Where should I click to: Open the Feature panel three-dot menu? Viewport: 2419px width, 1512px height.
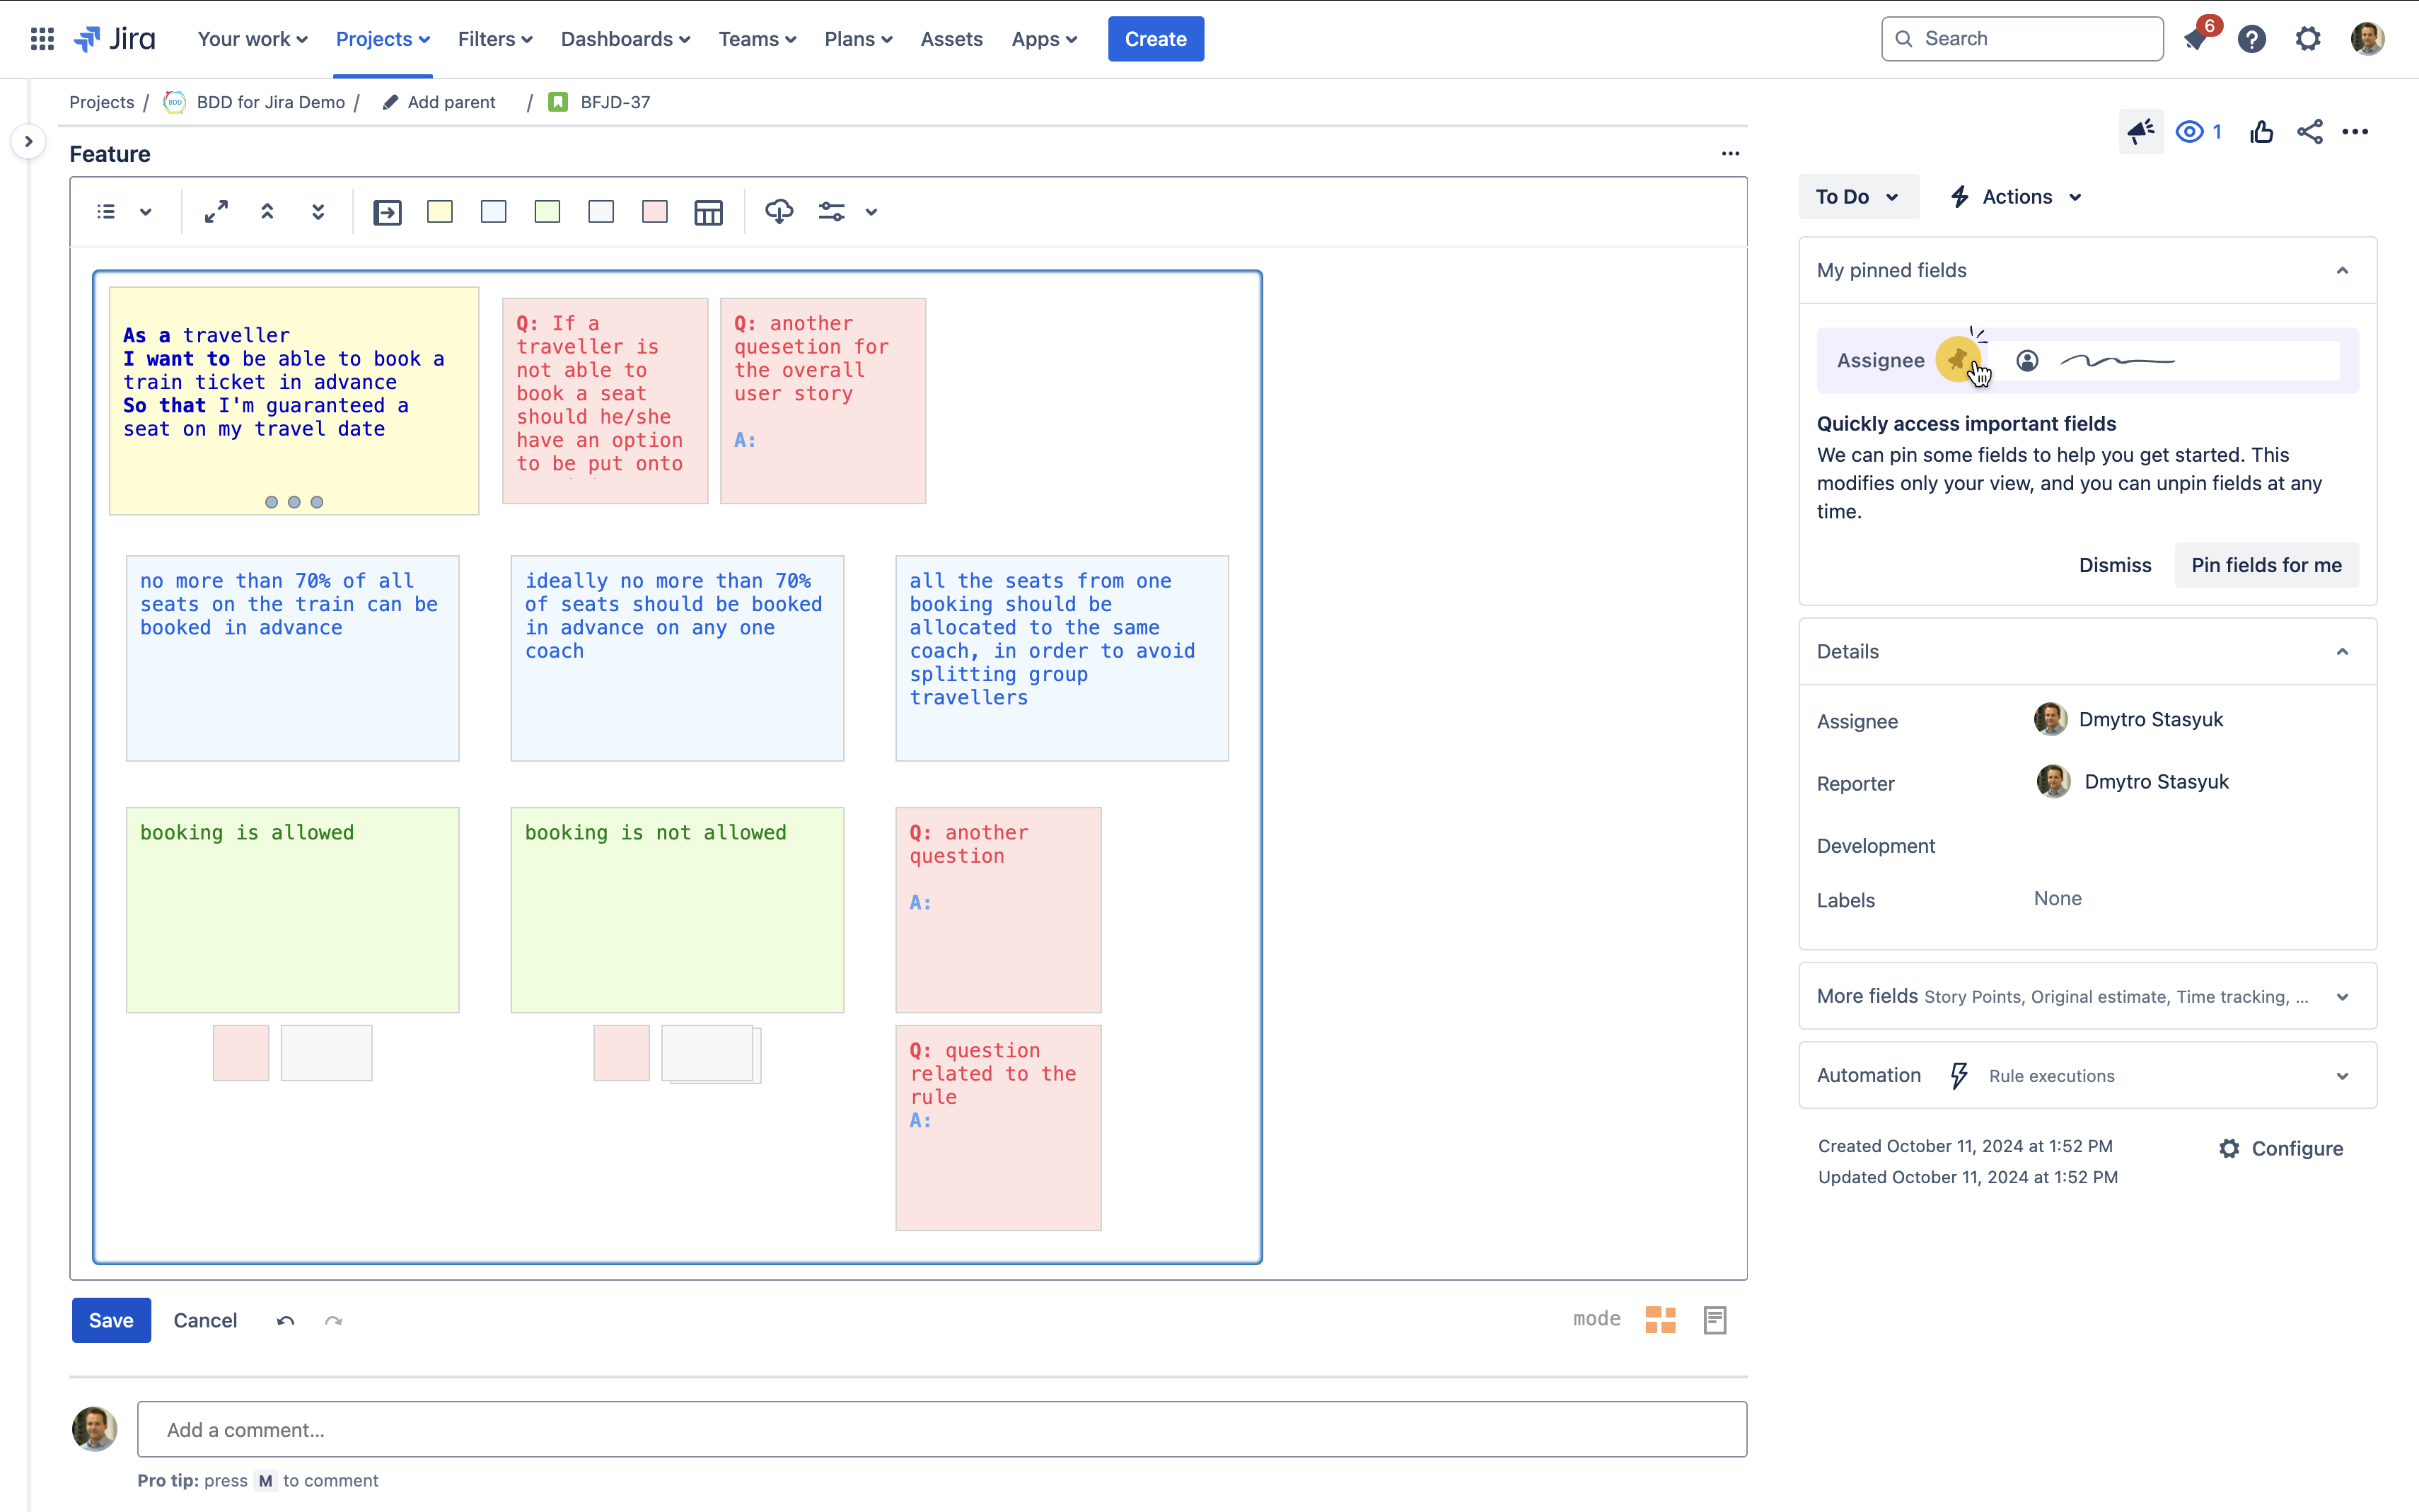point(1731,154)
